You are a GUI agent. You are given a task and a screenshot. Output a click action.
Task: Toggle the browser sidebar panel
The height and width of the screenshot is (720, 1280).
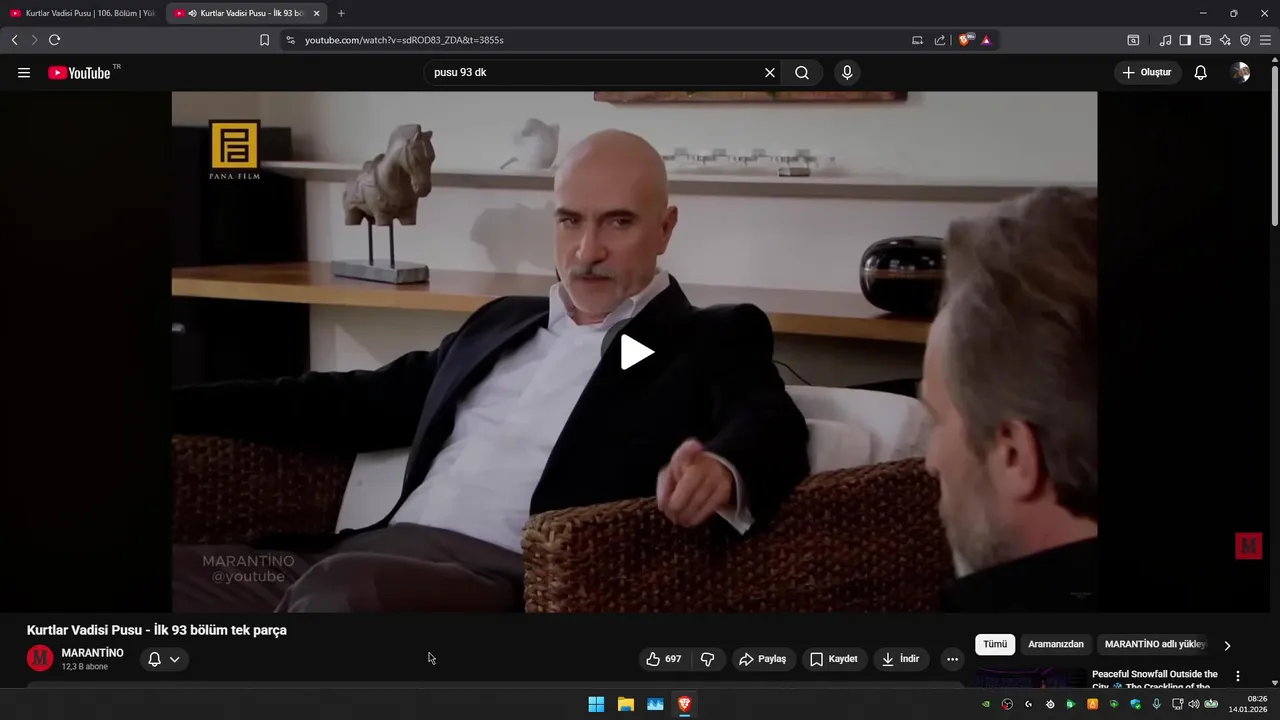(x=1185, y=40)
